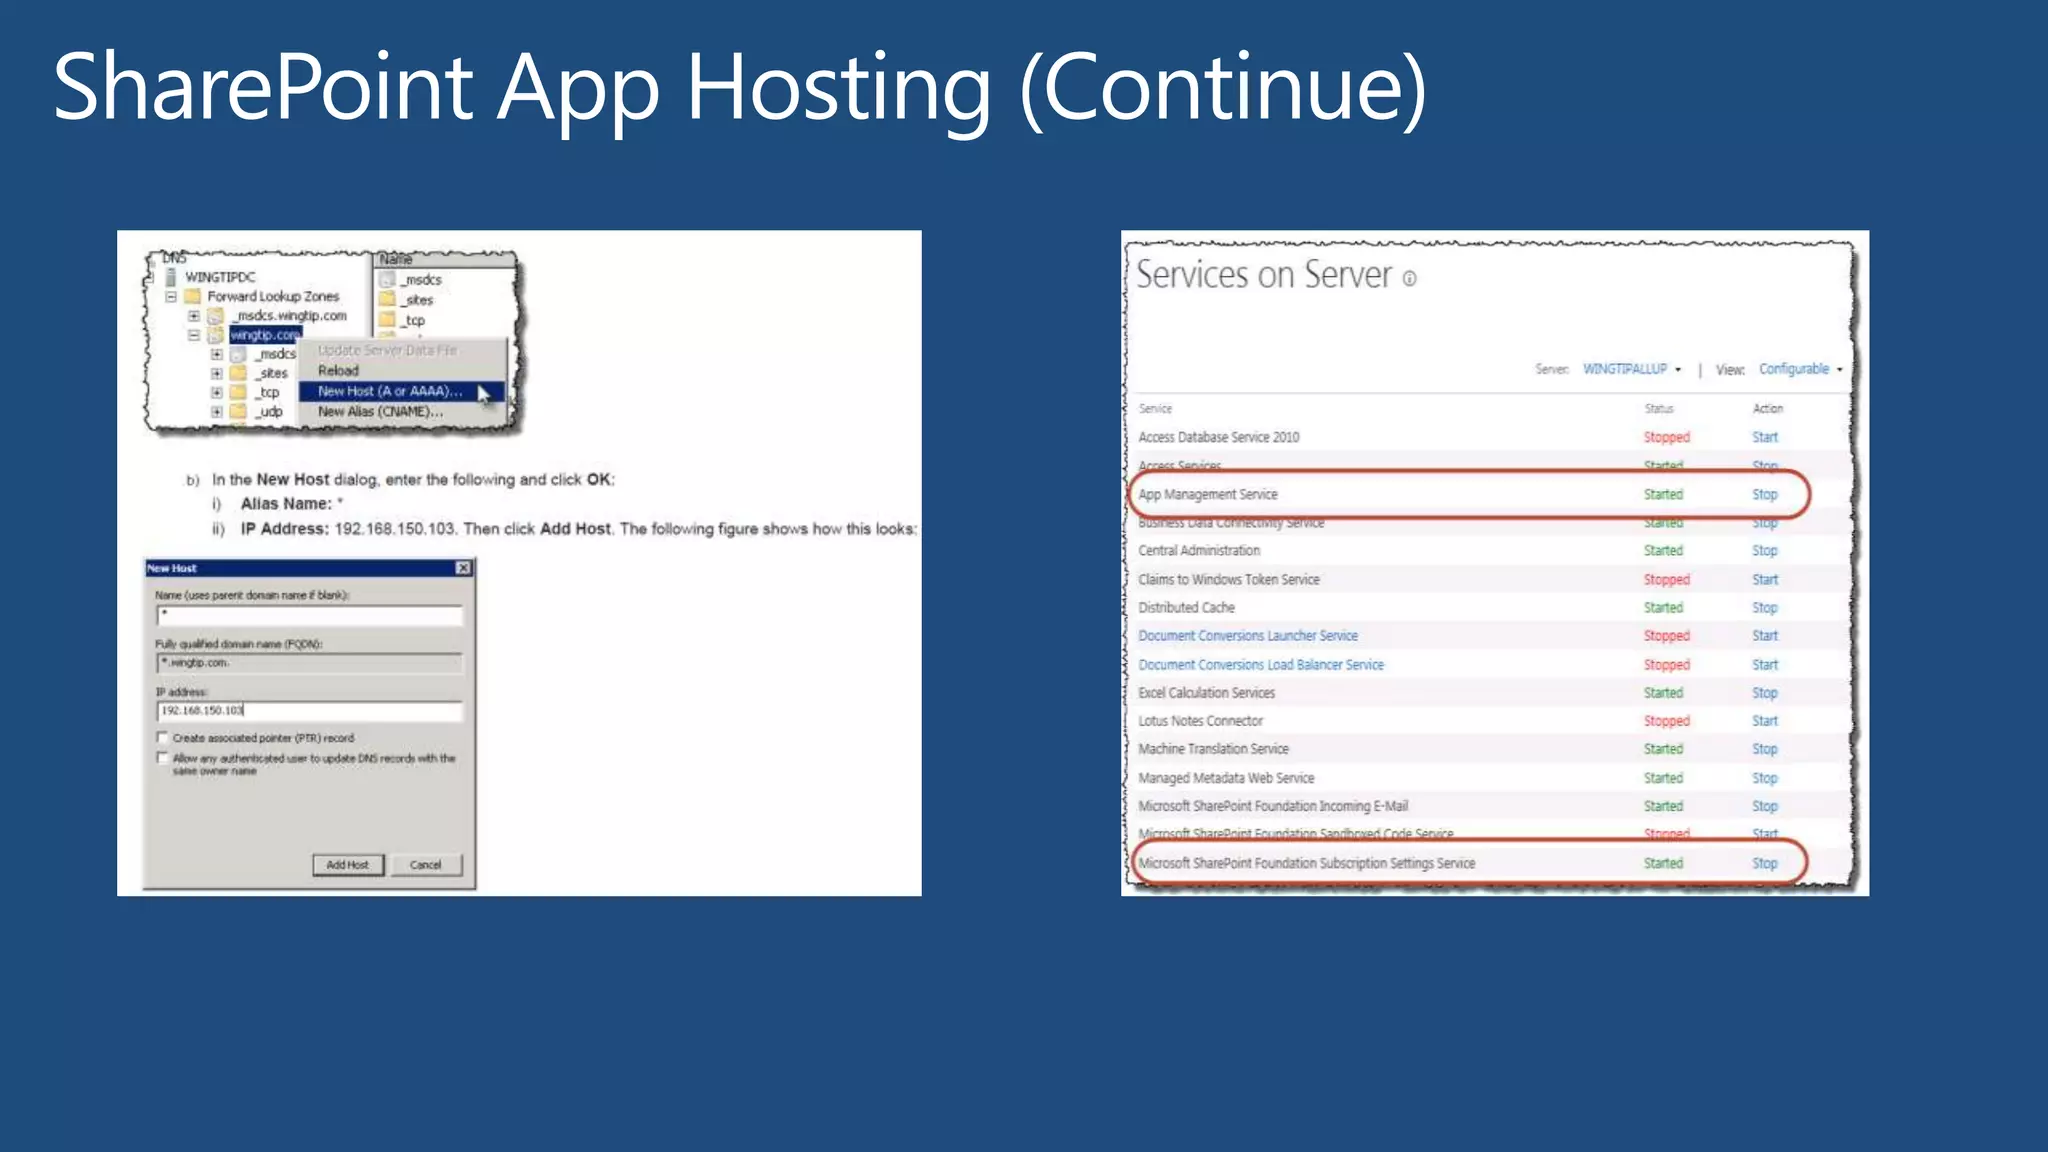The image size is (2048, 1152).
Task: Select the WINGTIPDC server icon in DNS tree
Action: point(171,277)
